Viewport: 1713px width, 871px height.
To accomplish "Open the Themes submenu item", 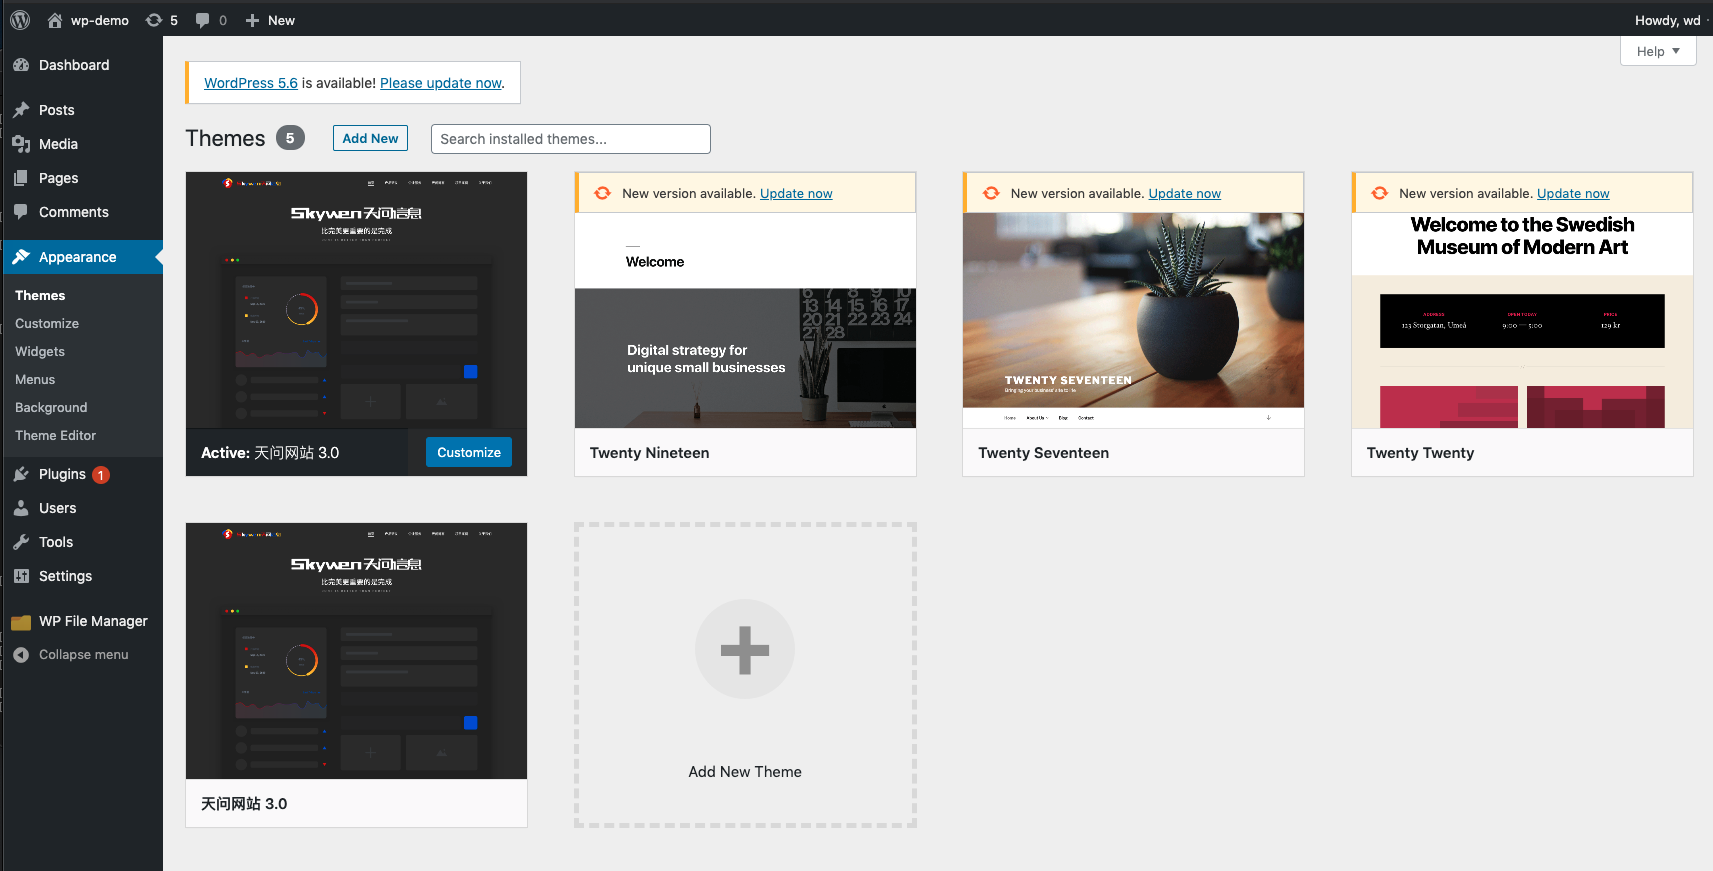I will pos(40,295).
